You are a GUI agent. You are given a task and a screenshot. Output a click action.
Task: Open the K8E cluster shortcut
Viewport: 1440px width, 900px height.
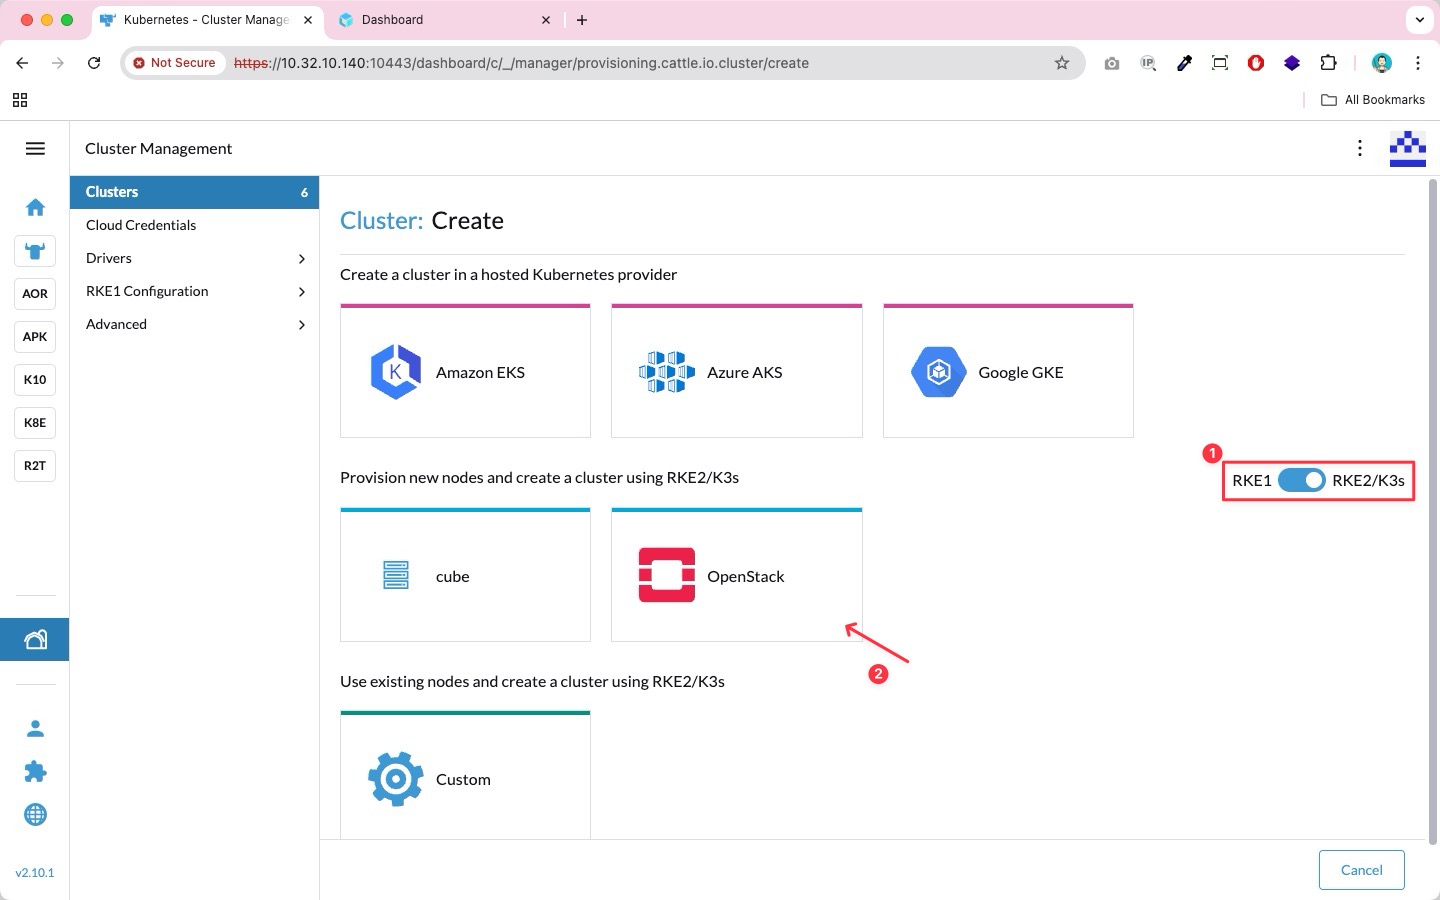pos(35,423)
